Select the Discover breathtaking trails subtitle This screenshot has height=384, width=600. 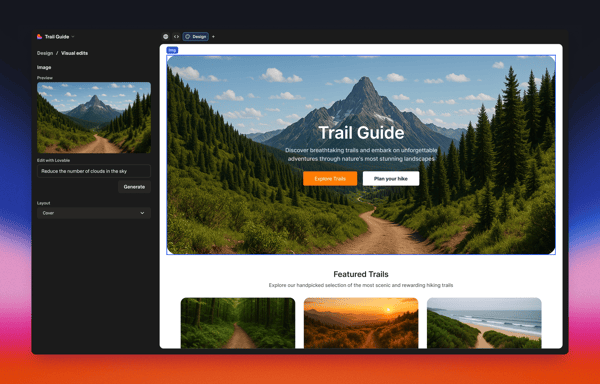tap(361, 155)
